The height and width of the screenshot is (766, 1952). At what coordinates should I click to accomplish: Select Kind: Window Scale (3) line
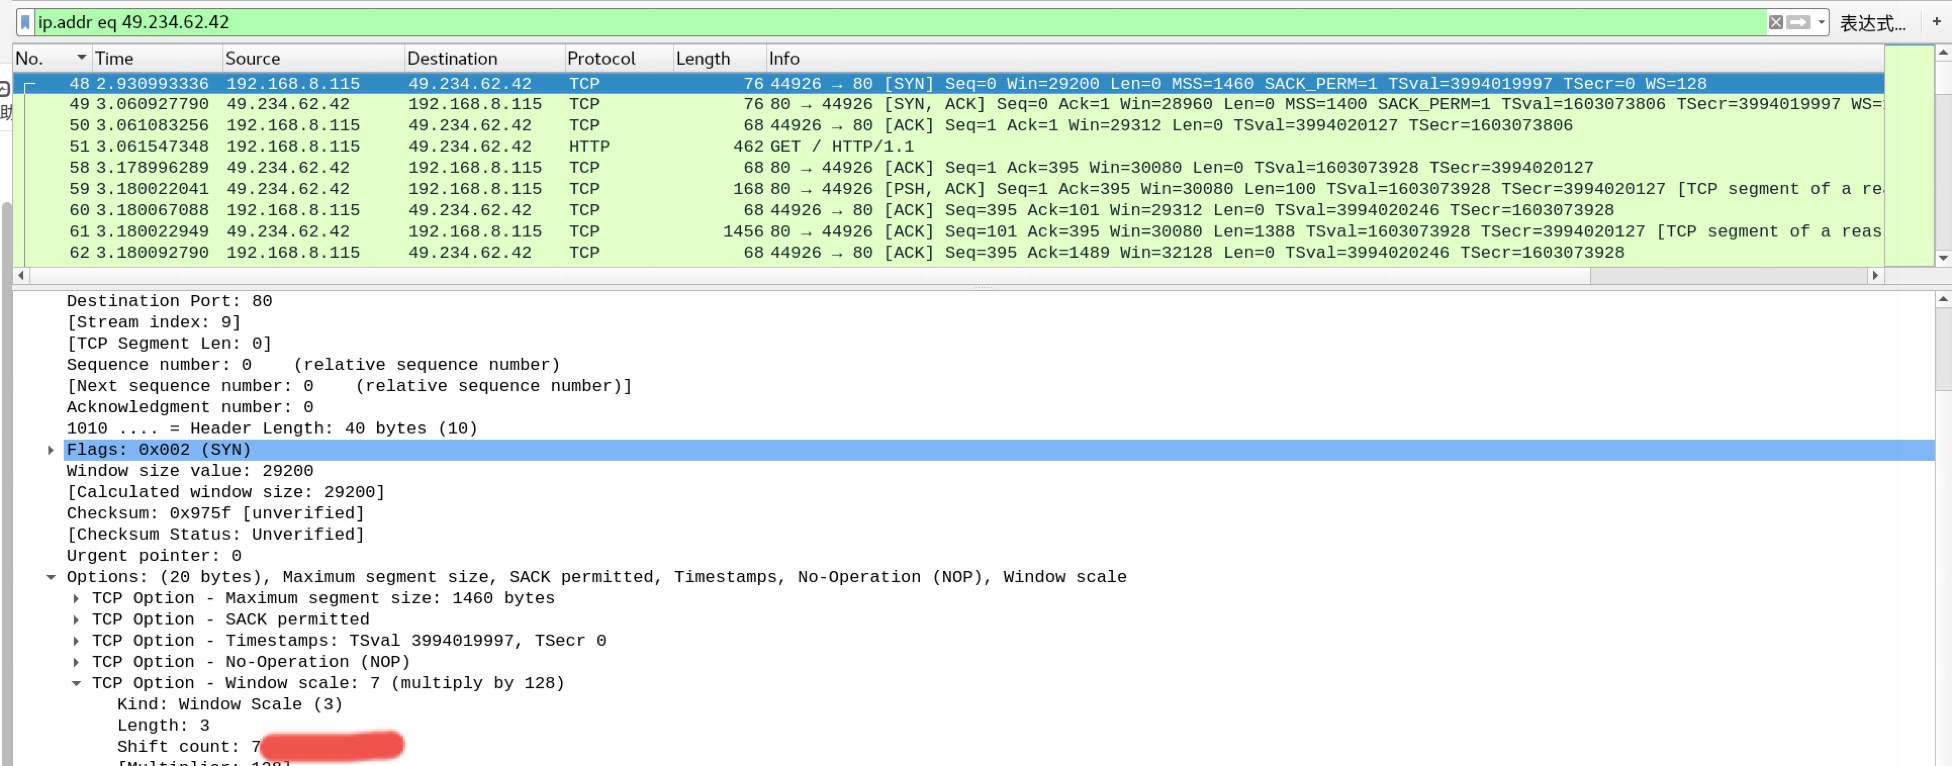tap(230, 704)
